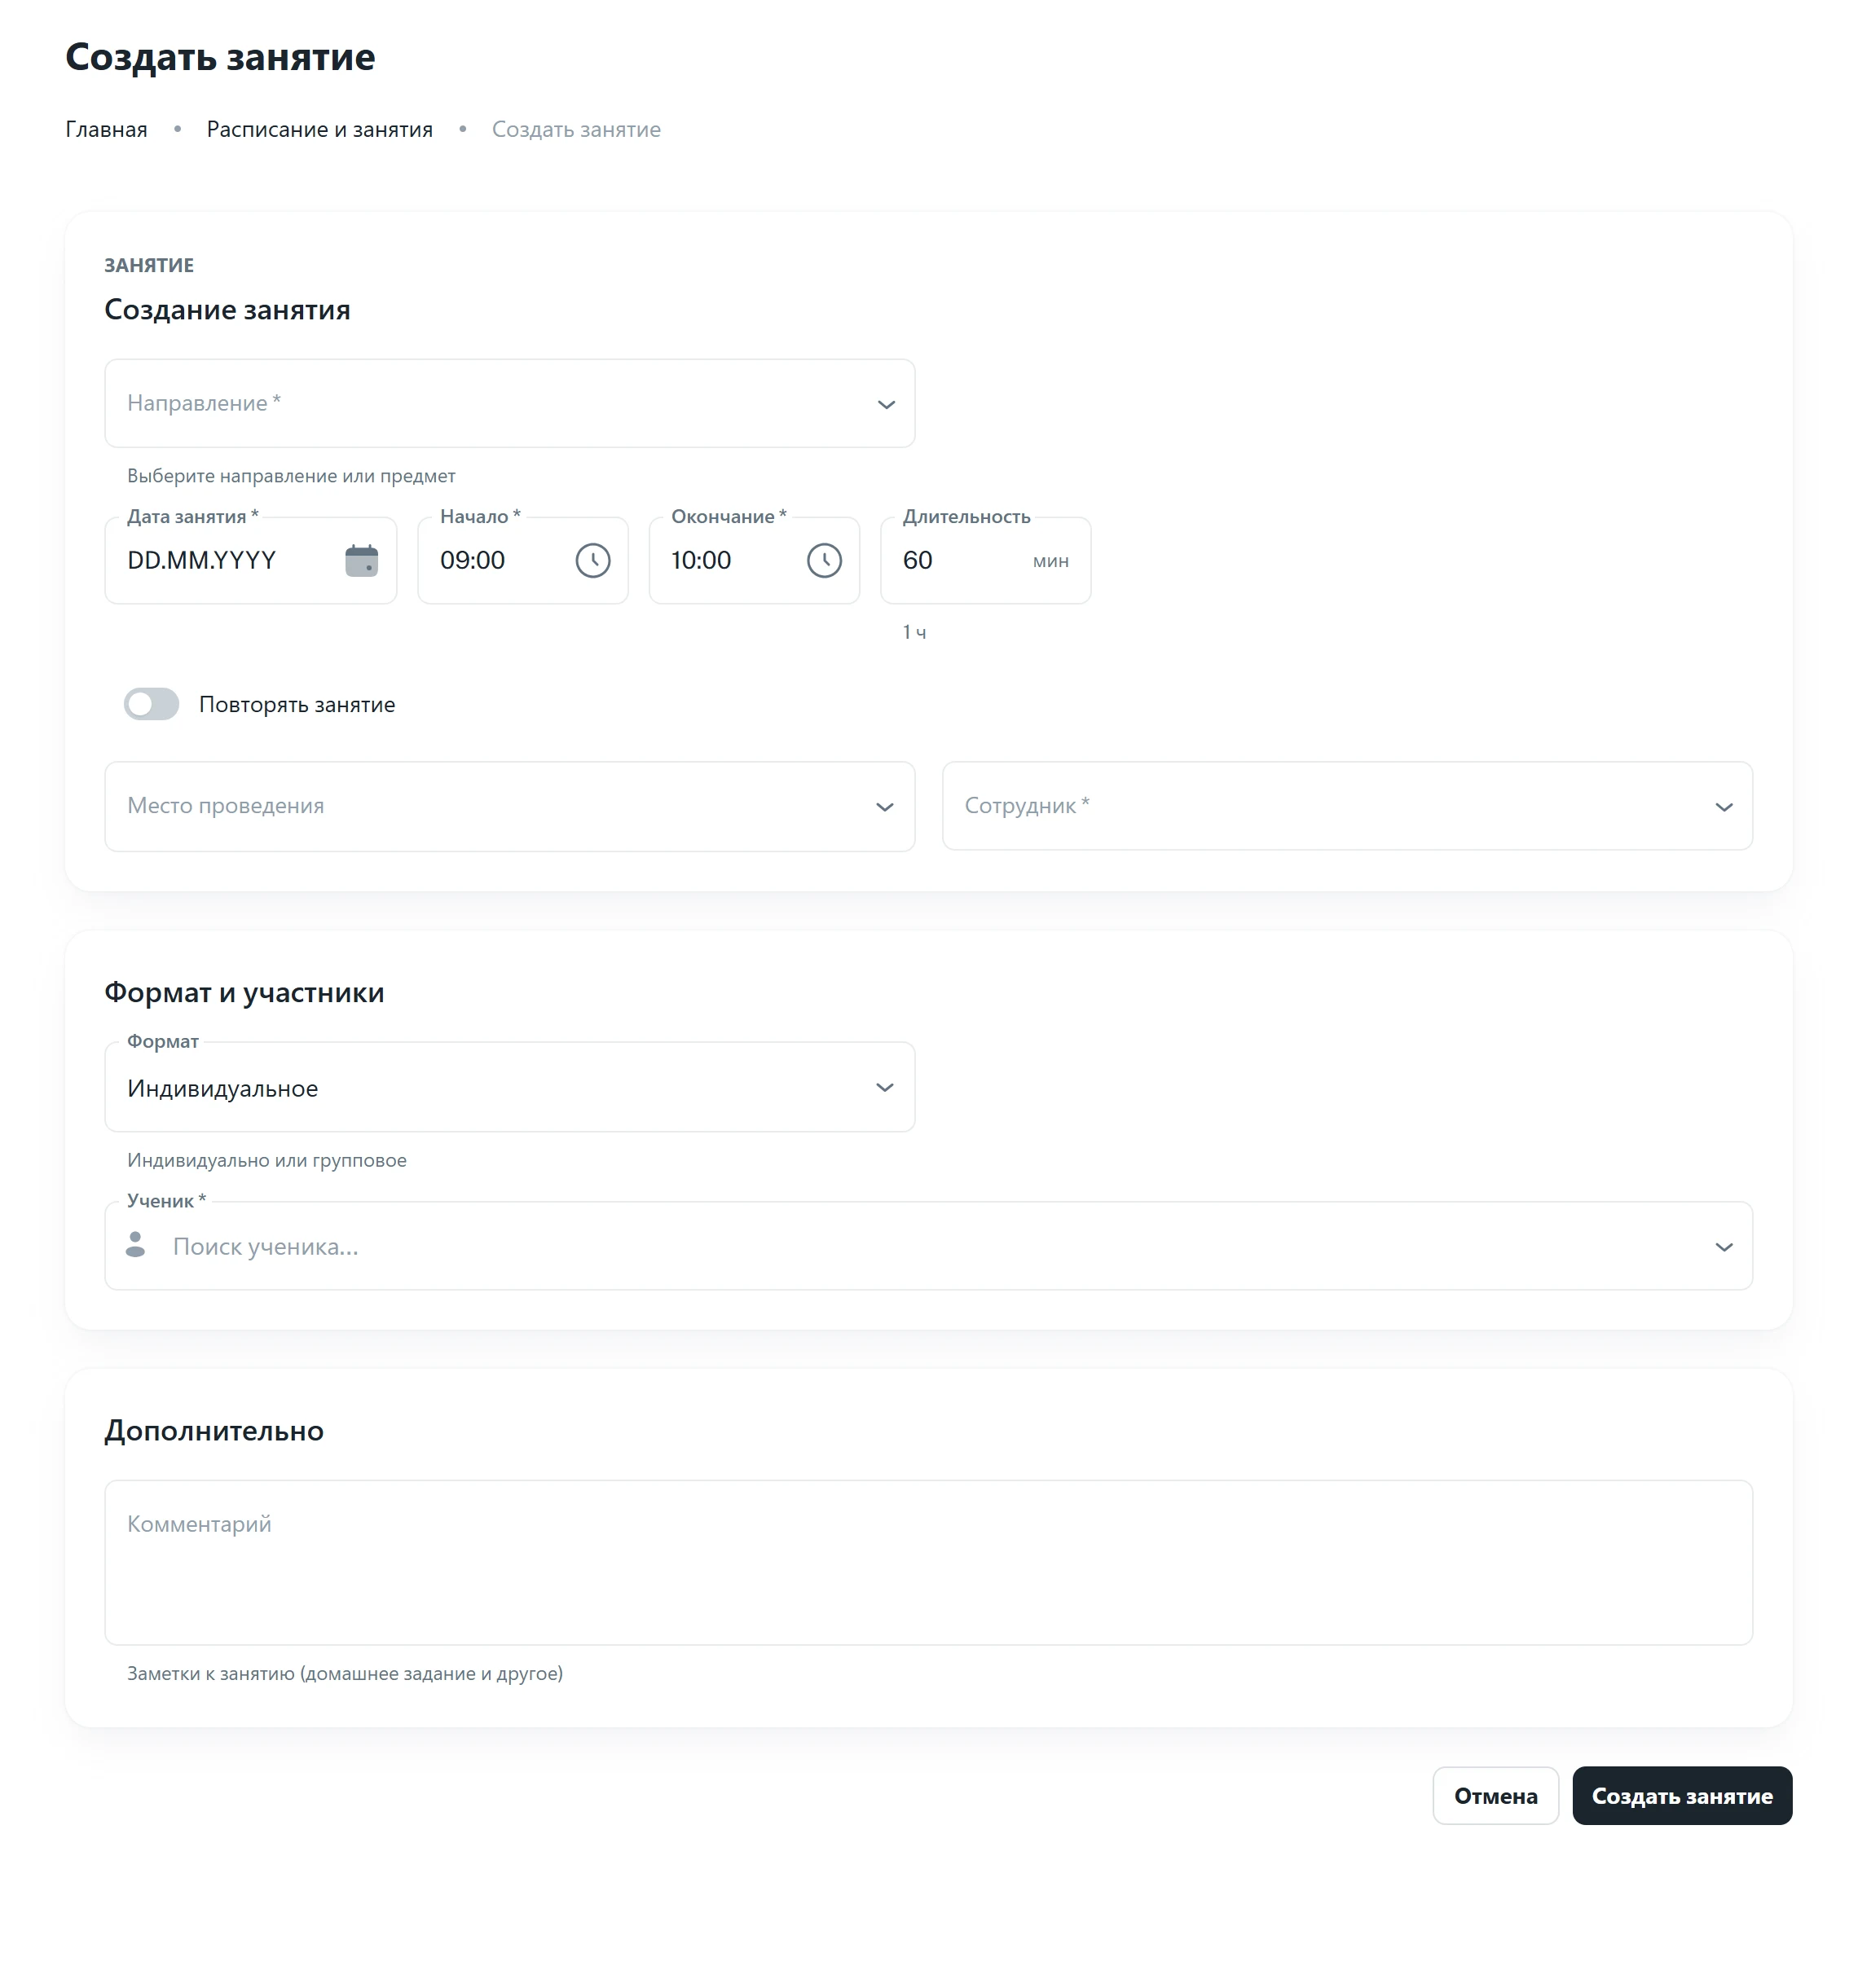The height and width of the screenshot is (1988, 1858).
Task: Click the мин unit label
Action: 1050,561
